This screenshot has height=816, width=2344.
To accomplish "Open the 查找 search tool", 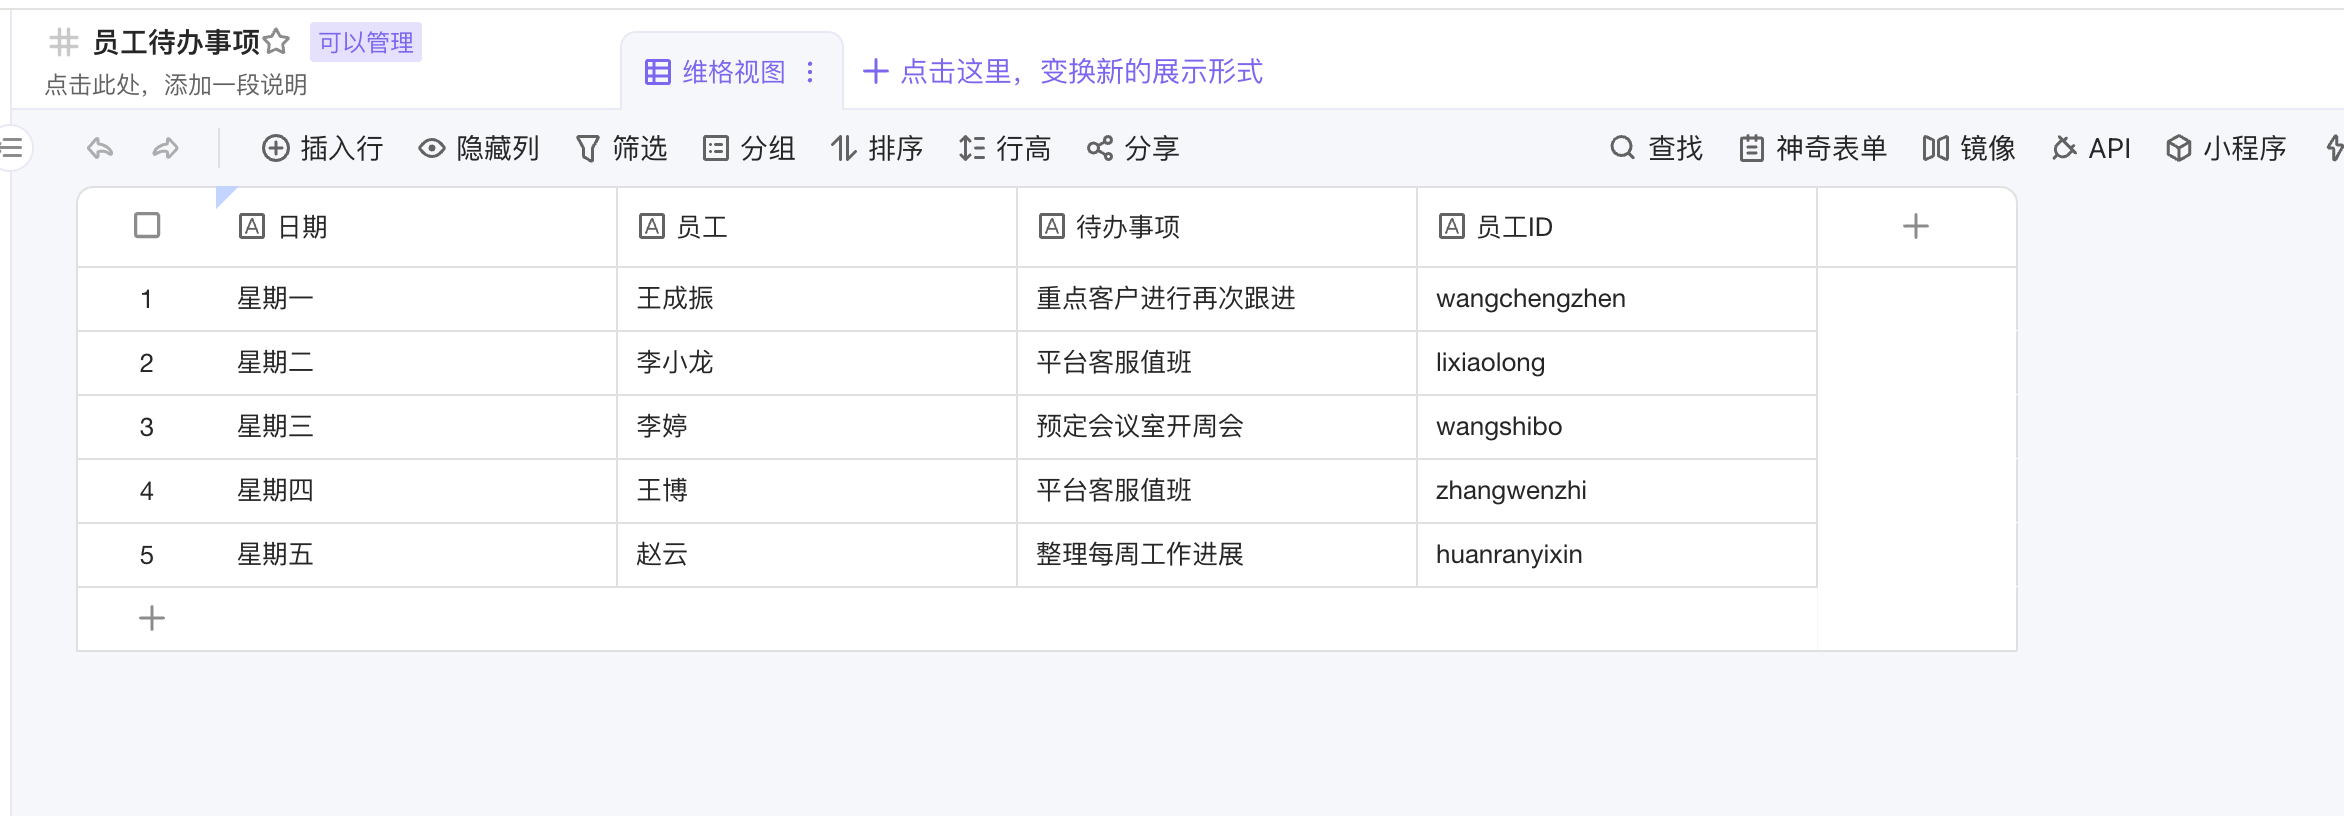I will [1656, 149].
